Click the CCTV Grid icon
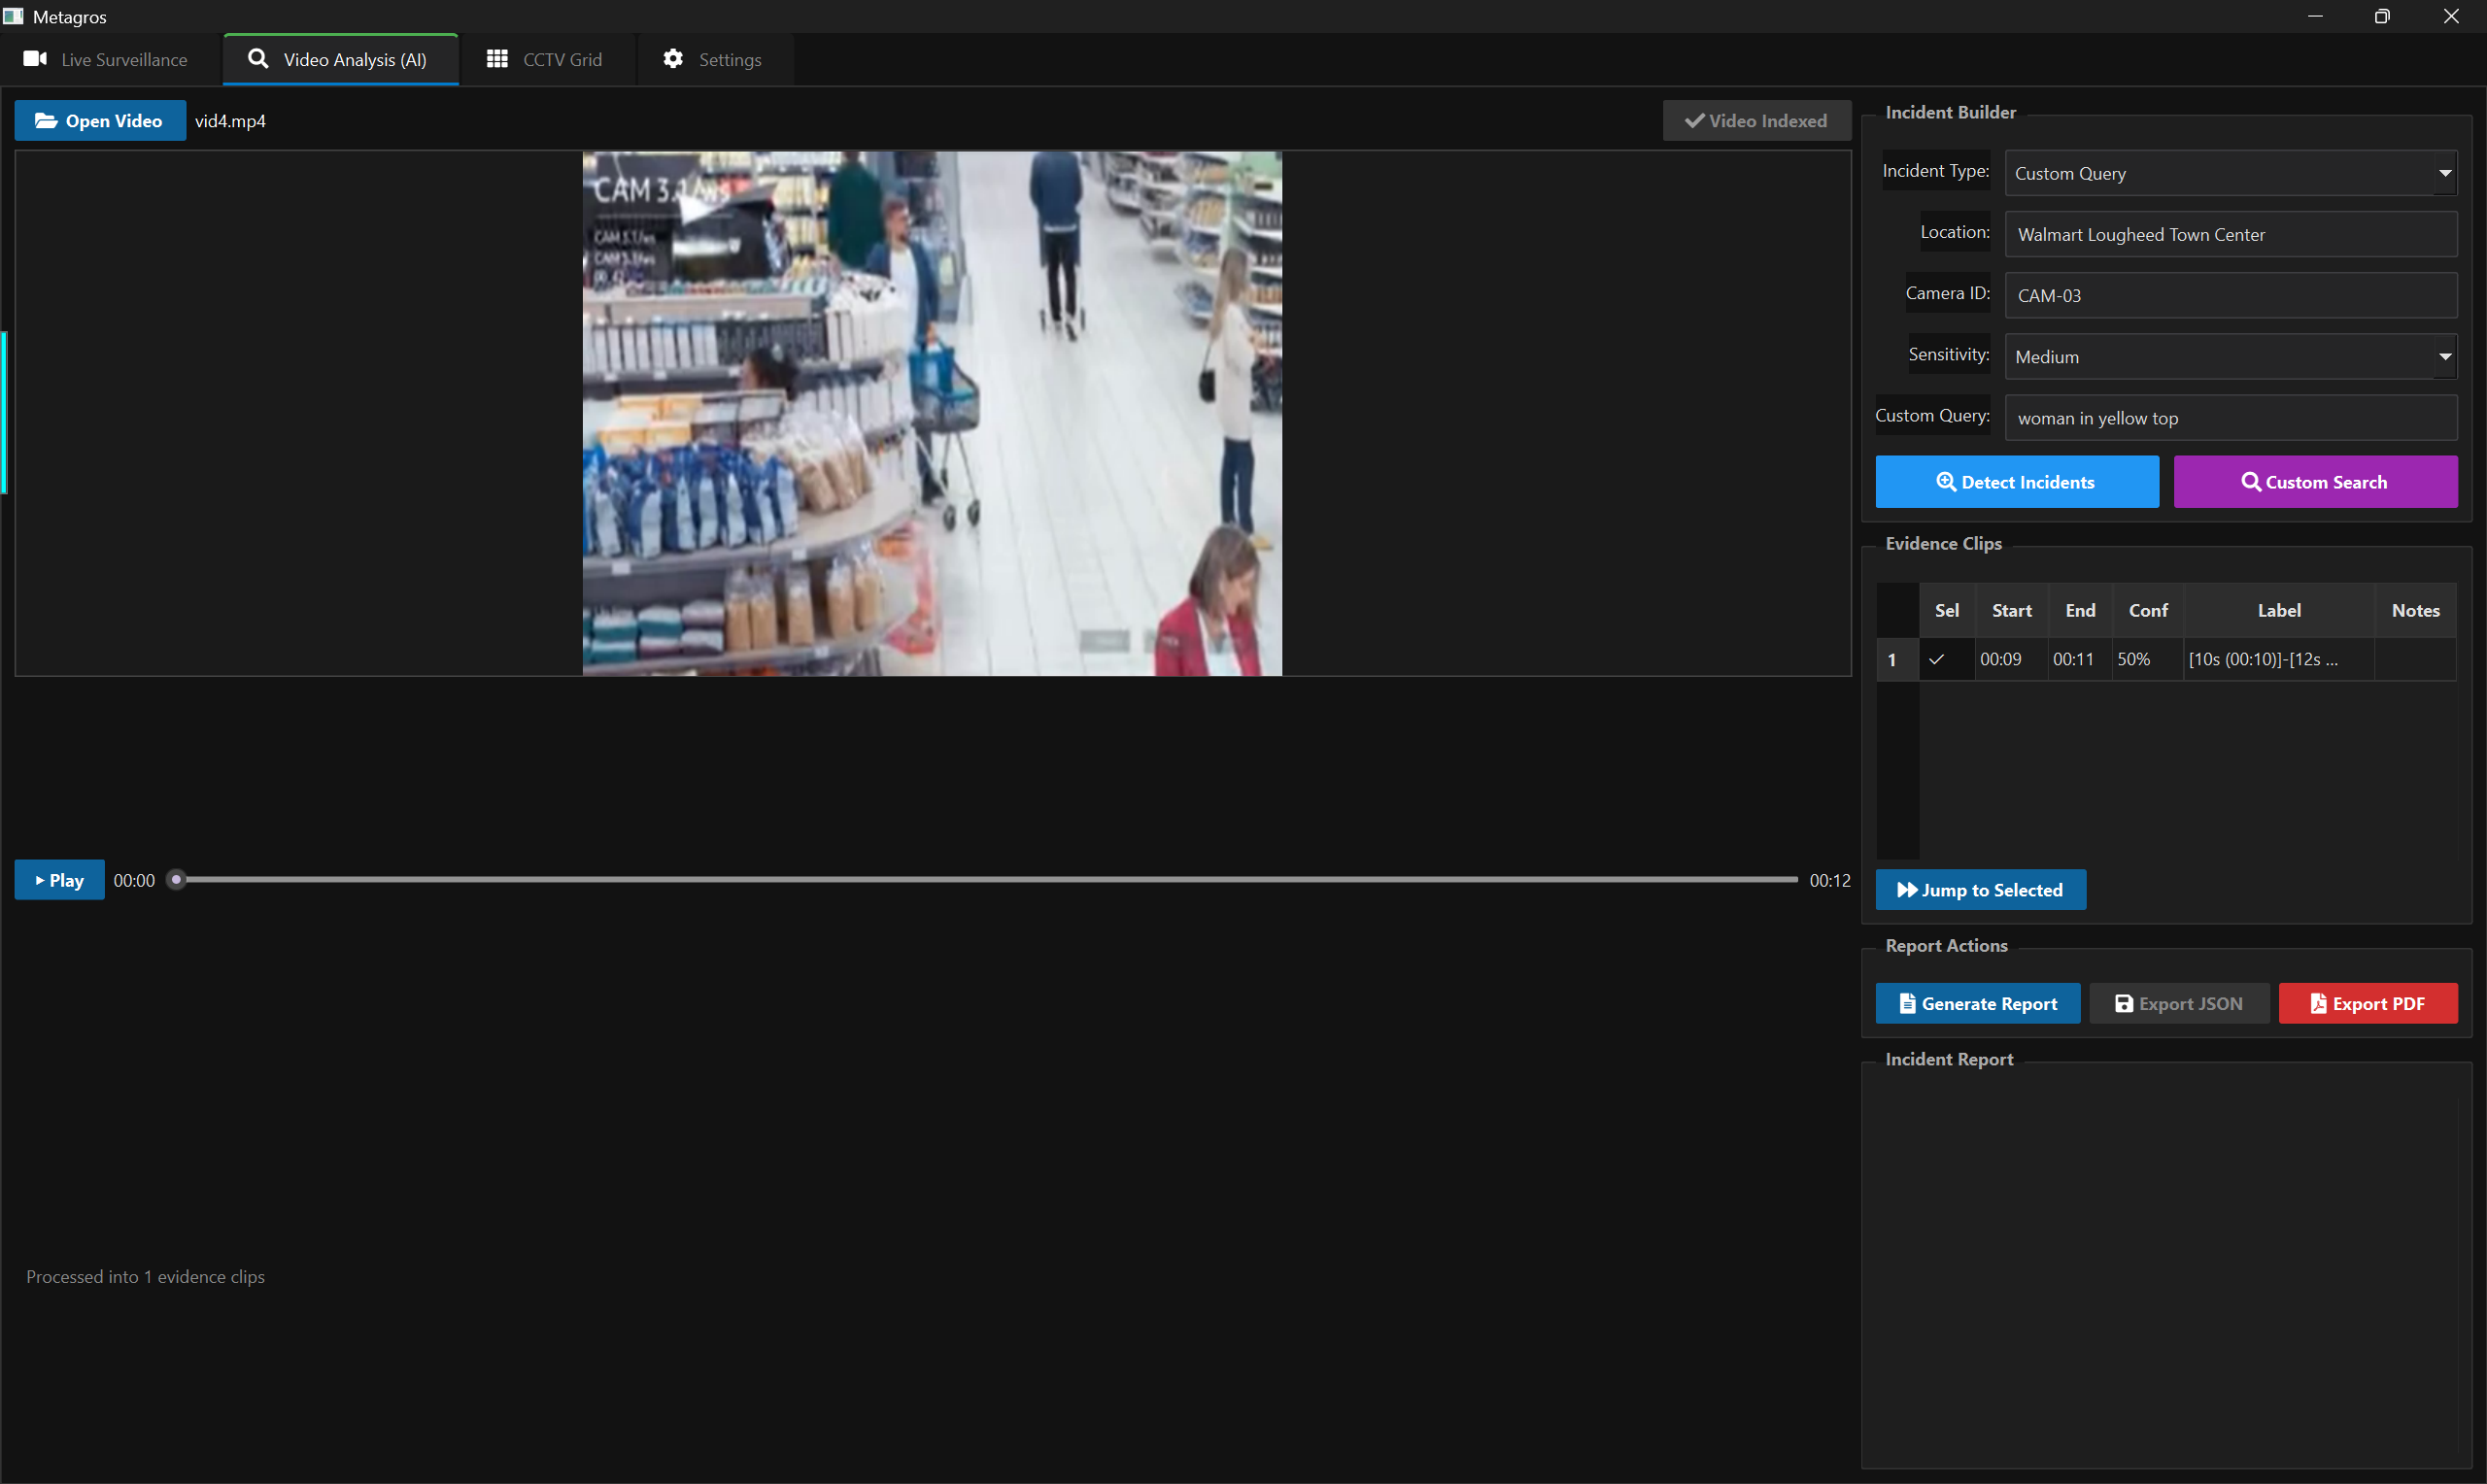 497,59
